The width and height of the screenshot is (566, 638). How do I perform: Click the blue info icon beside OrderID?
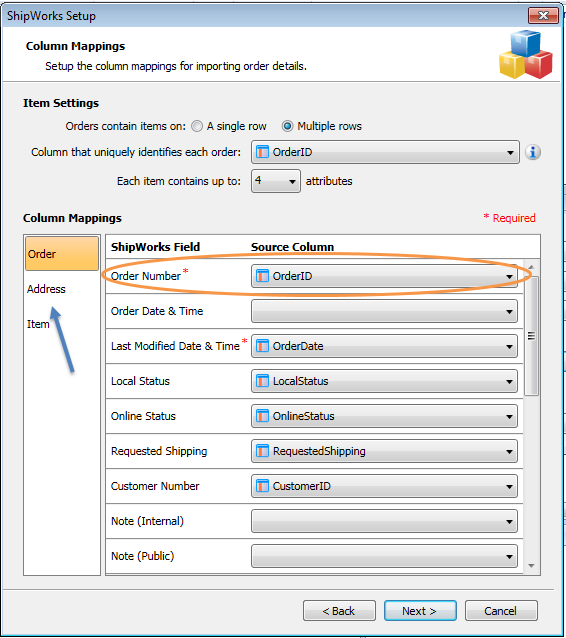point(533,152)
